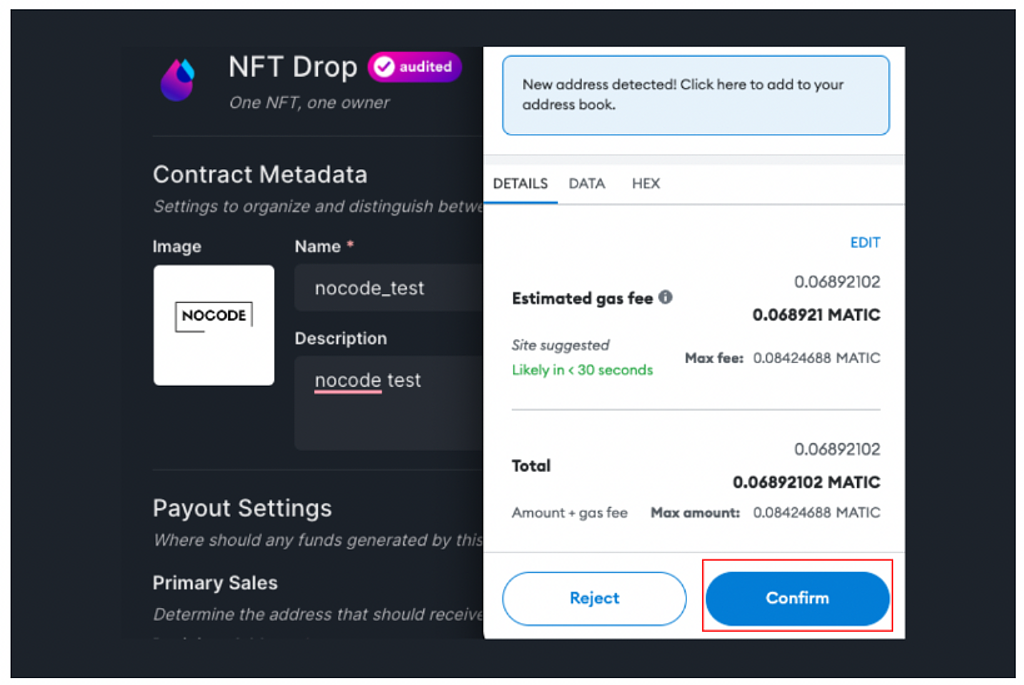Viewport: 1024px width, 685px height.
Task: Click EDIT to change the gas fee
Action: (x=865, y=243)
